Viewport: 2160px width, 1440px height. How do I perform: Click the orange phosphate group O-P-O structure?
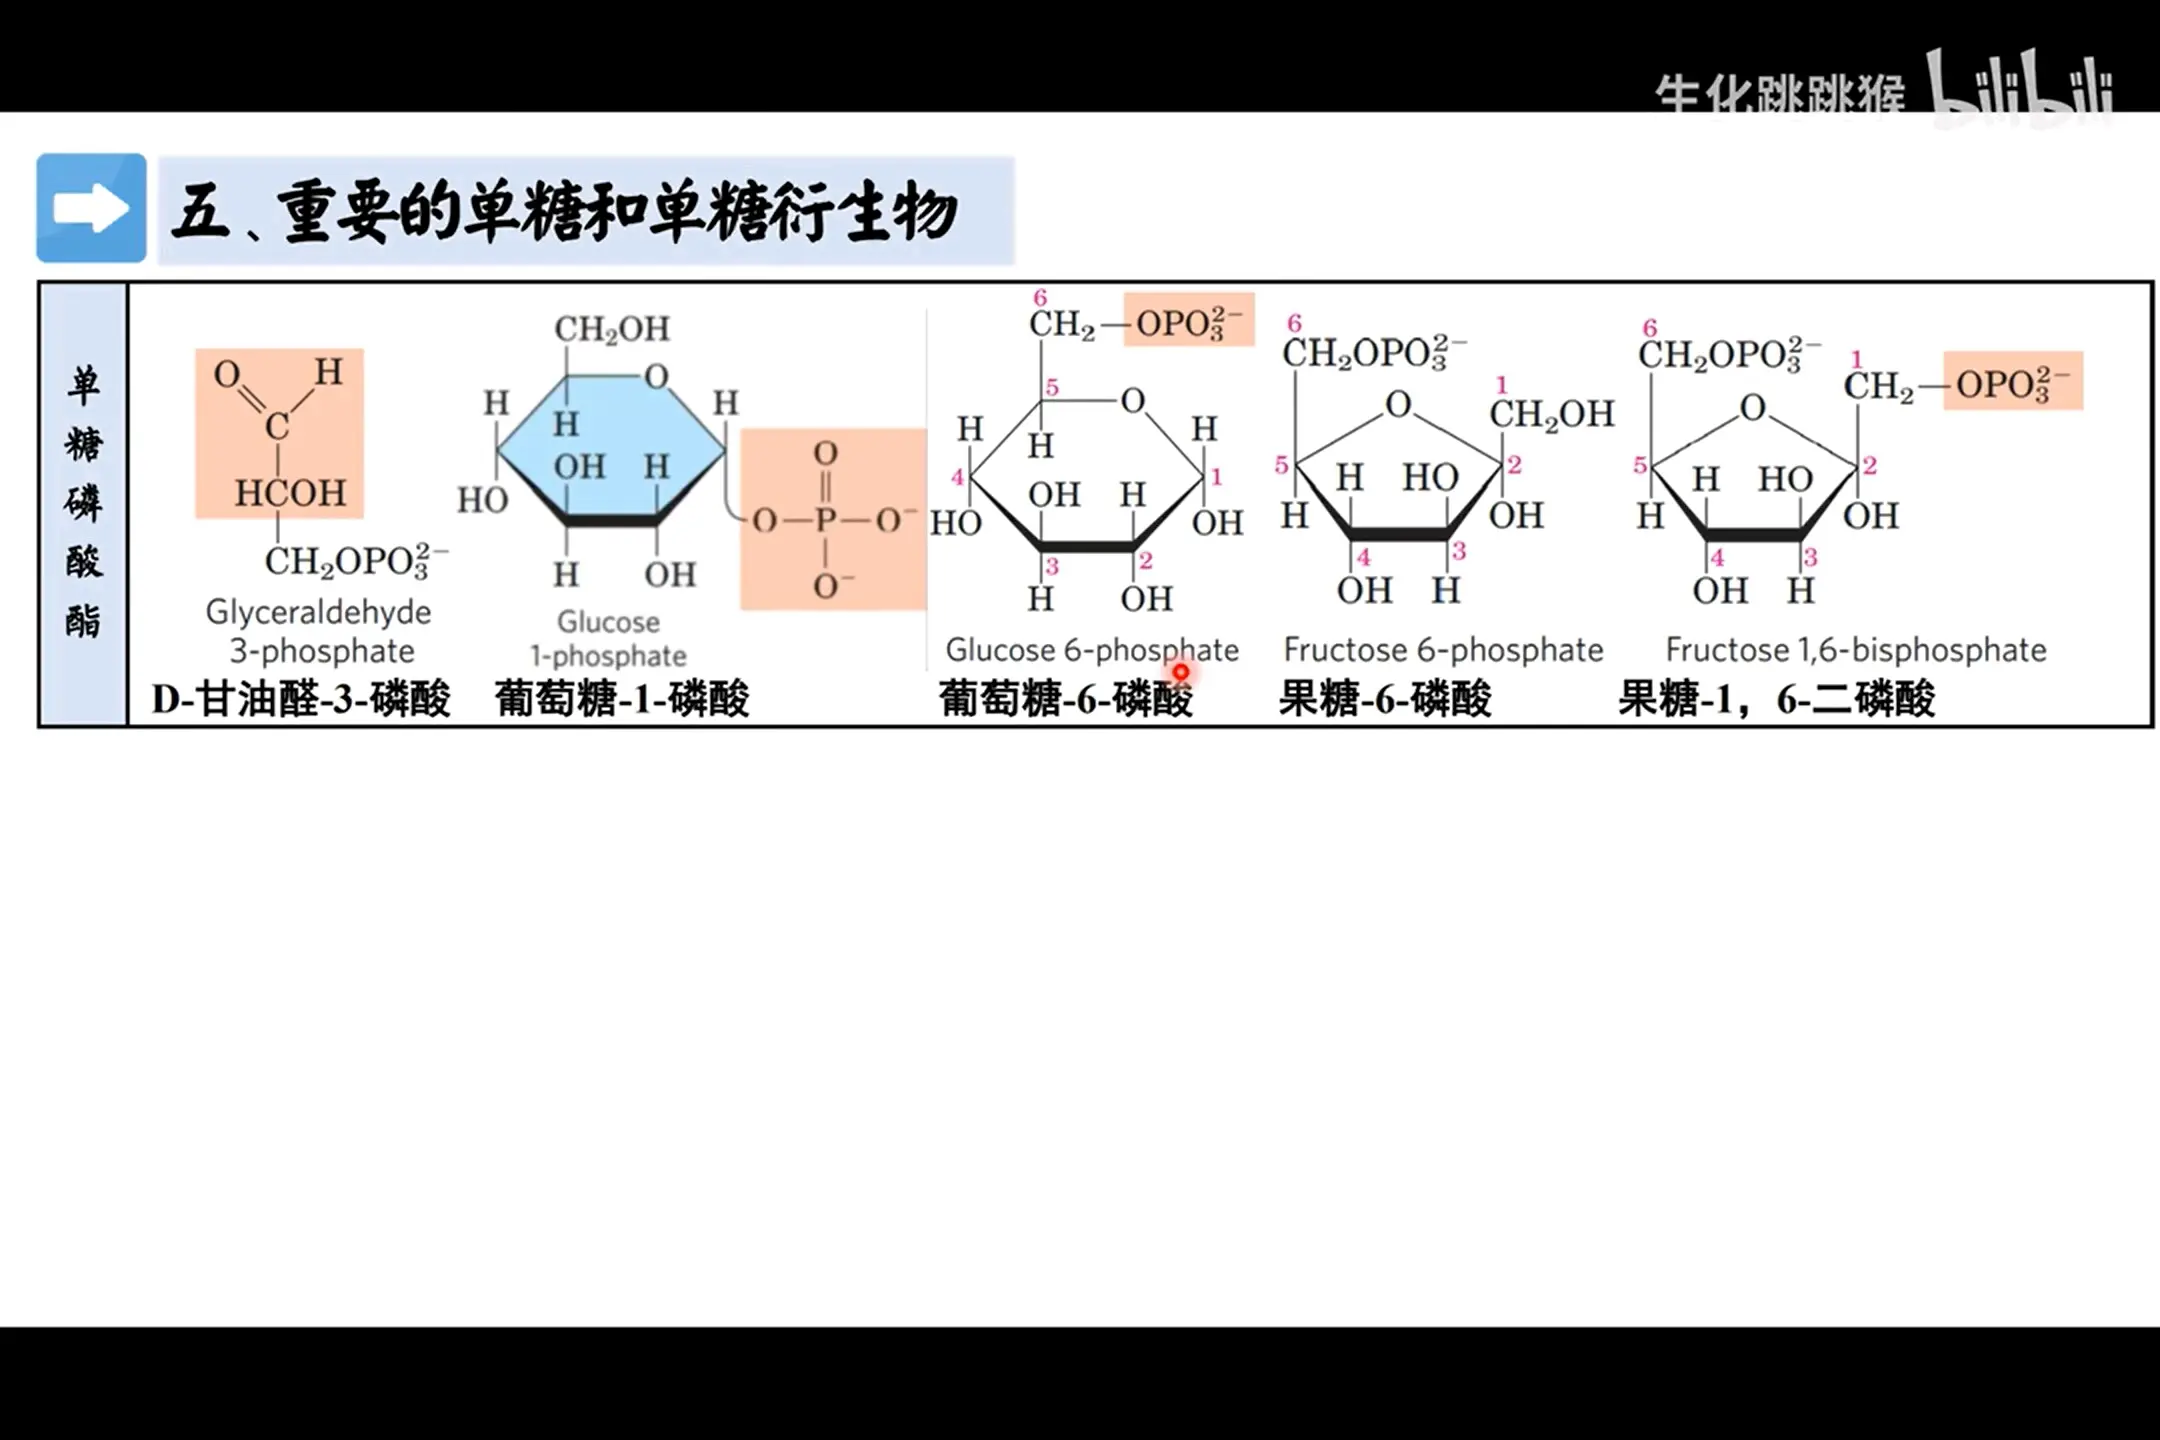pos(833,519)
